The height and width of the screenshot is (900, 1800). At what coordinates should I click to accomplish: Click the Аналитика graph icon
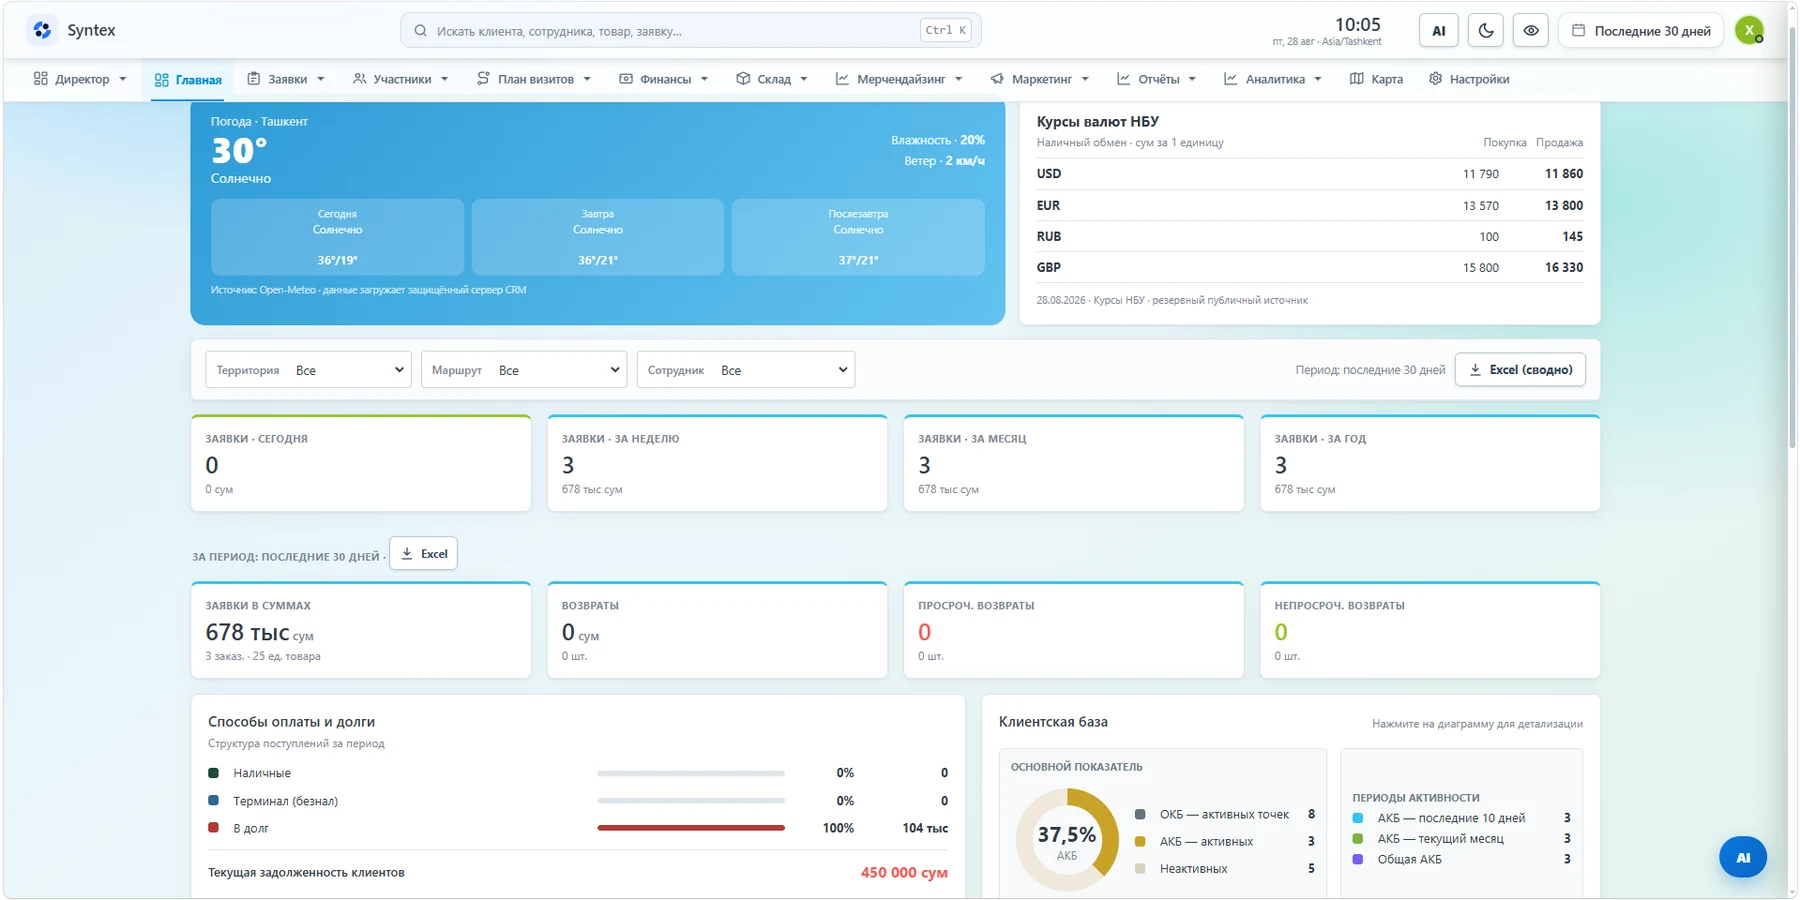coord(1231,79)
